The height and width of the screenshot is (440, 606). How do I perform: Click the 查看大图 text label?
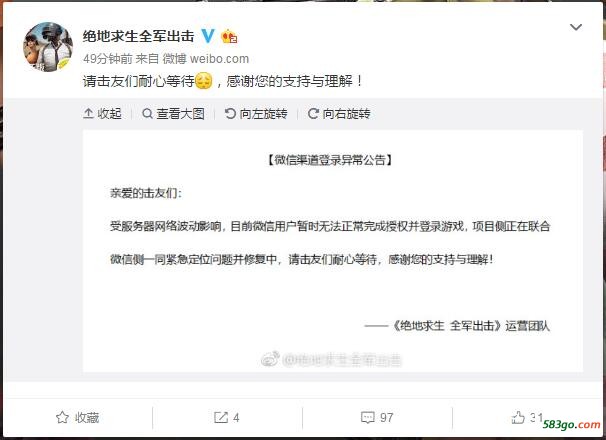point(180,114)
